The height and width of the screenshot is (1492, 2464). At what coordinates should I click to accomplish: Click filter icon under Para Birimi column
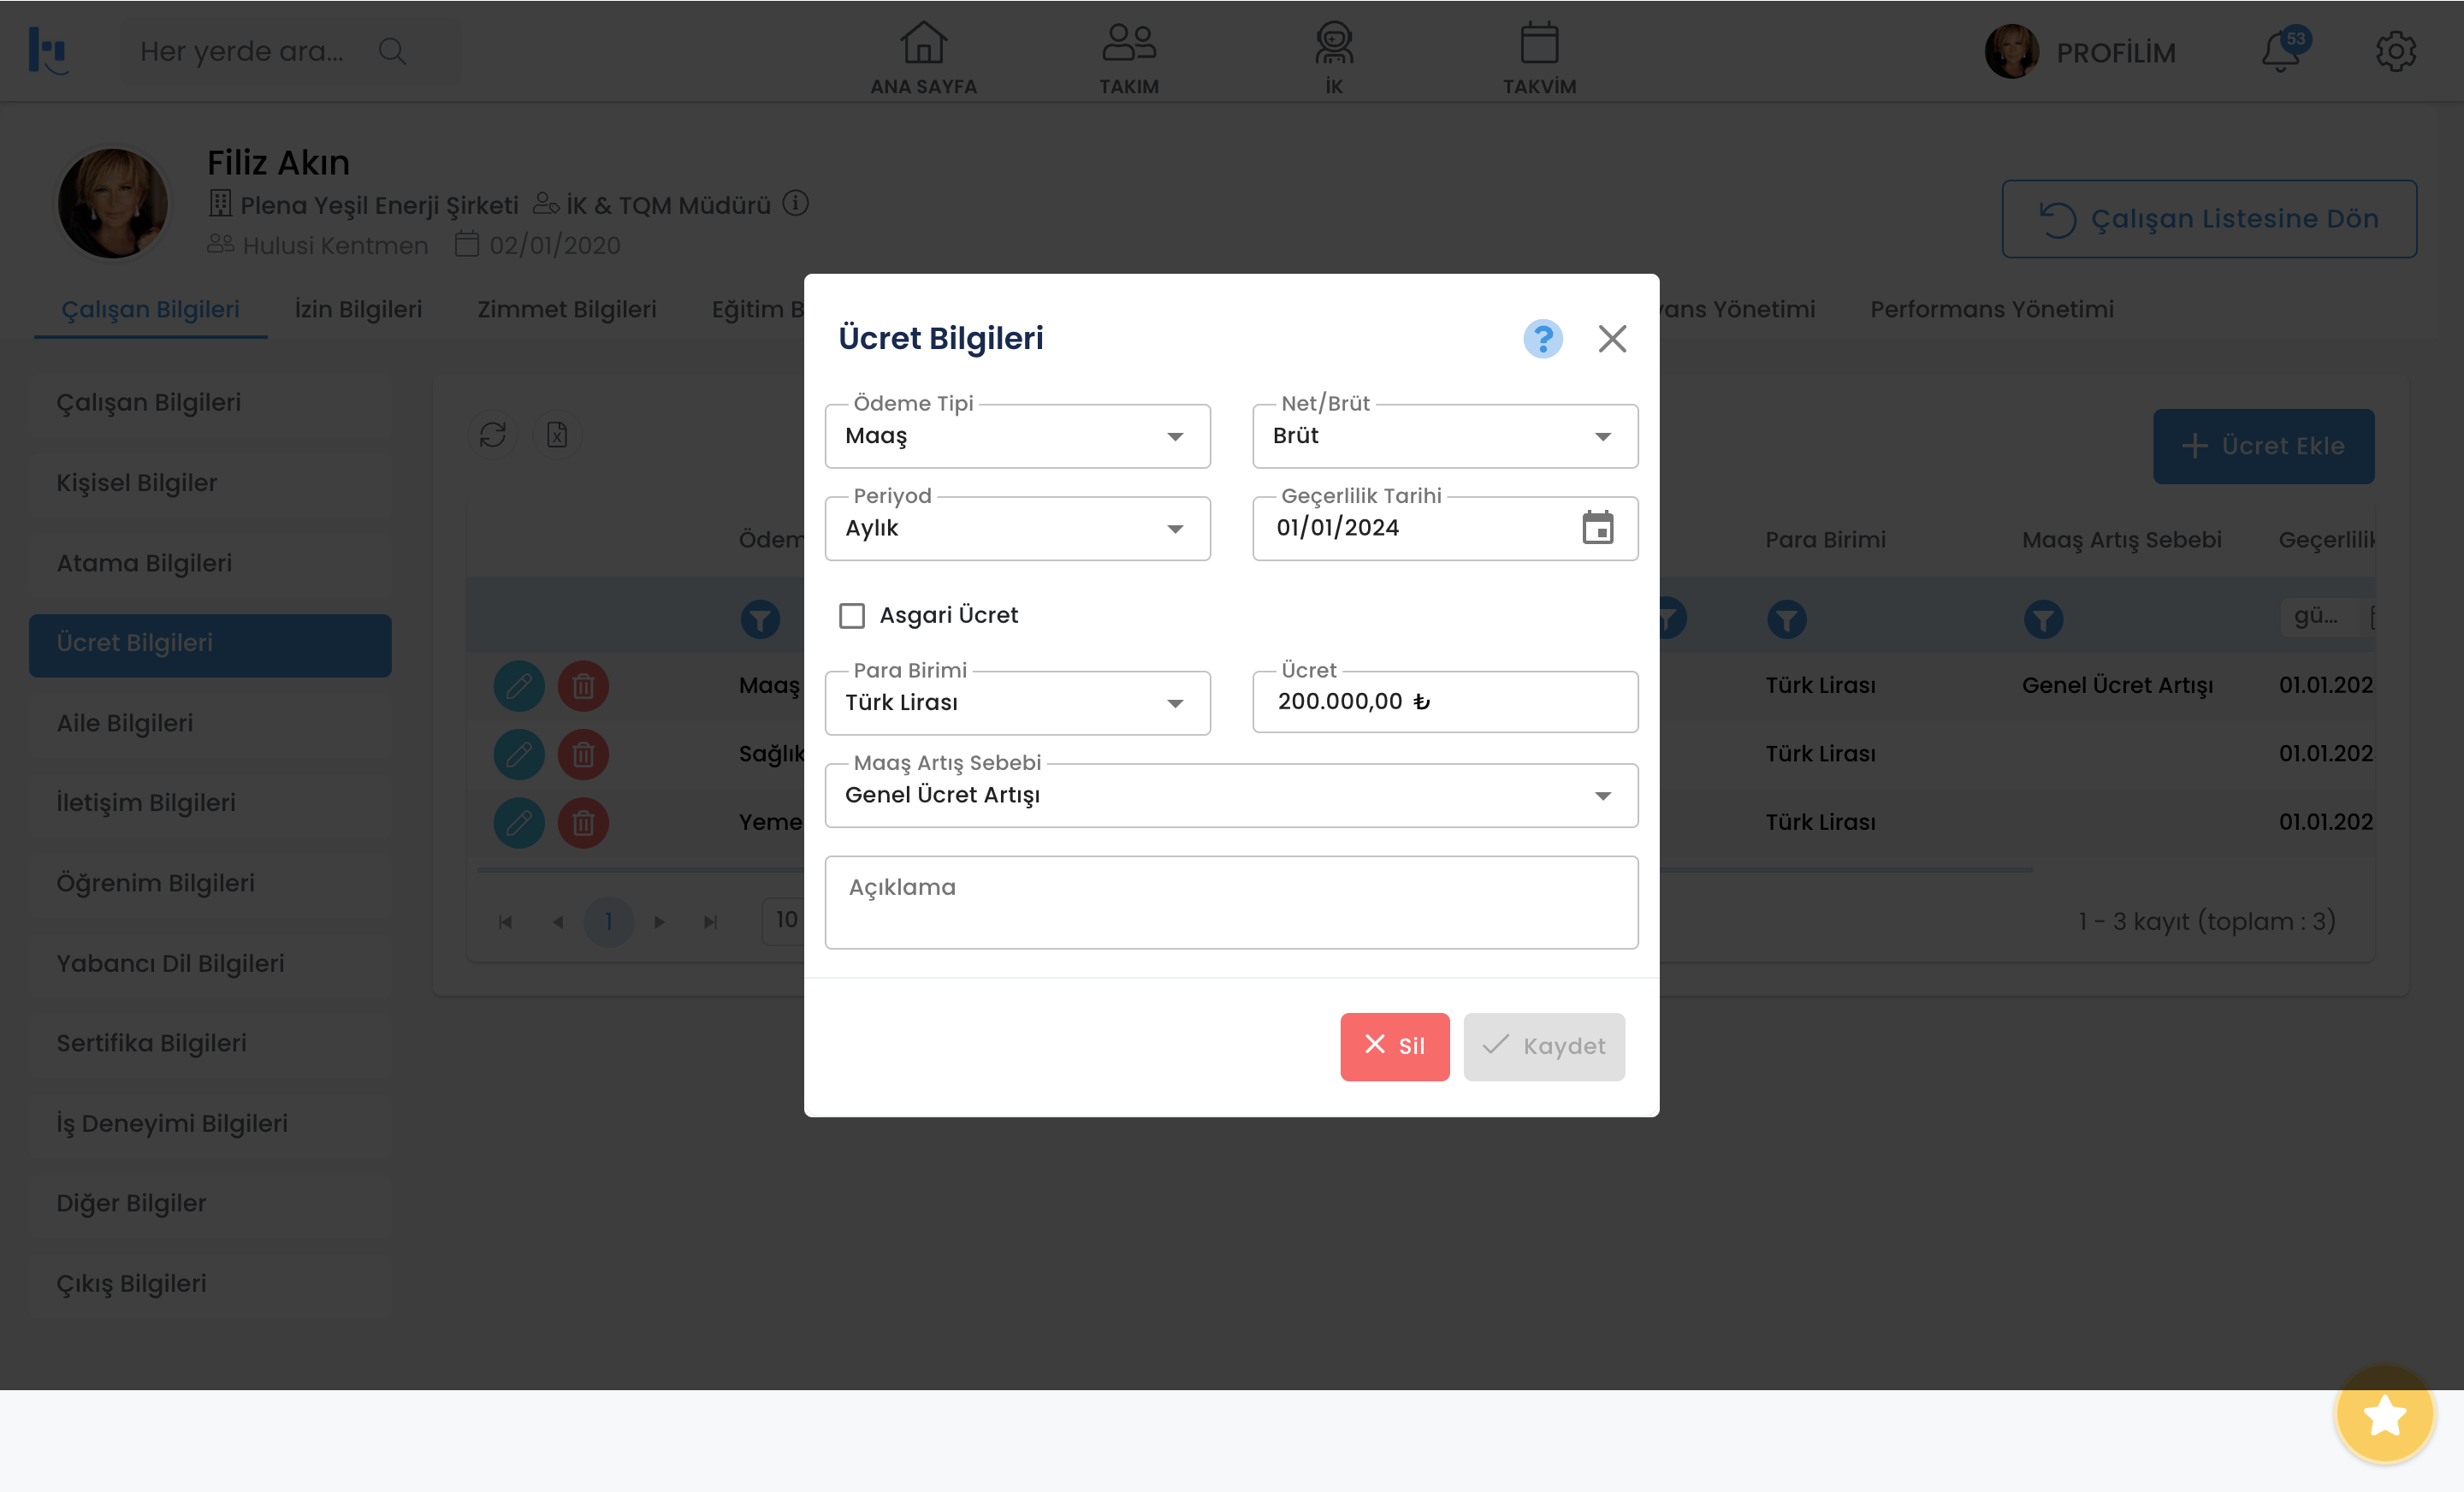[x=1786, y=620]
